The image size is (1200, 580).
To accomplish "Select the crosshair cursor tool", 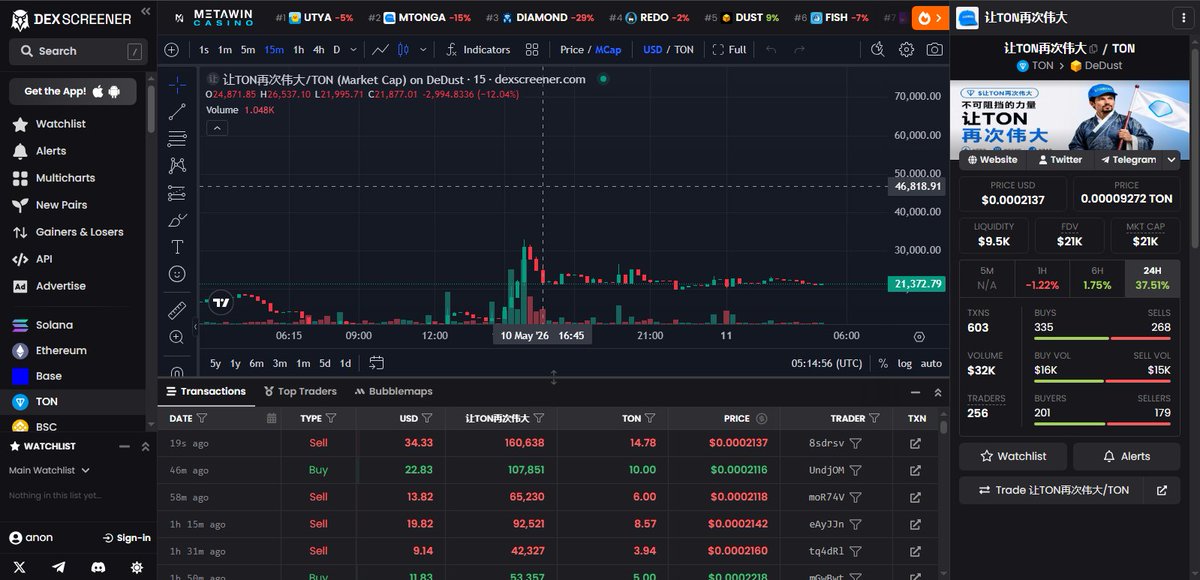I will [x=177, y=85].
